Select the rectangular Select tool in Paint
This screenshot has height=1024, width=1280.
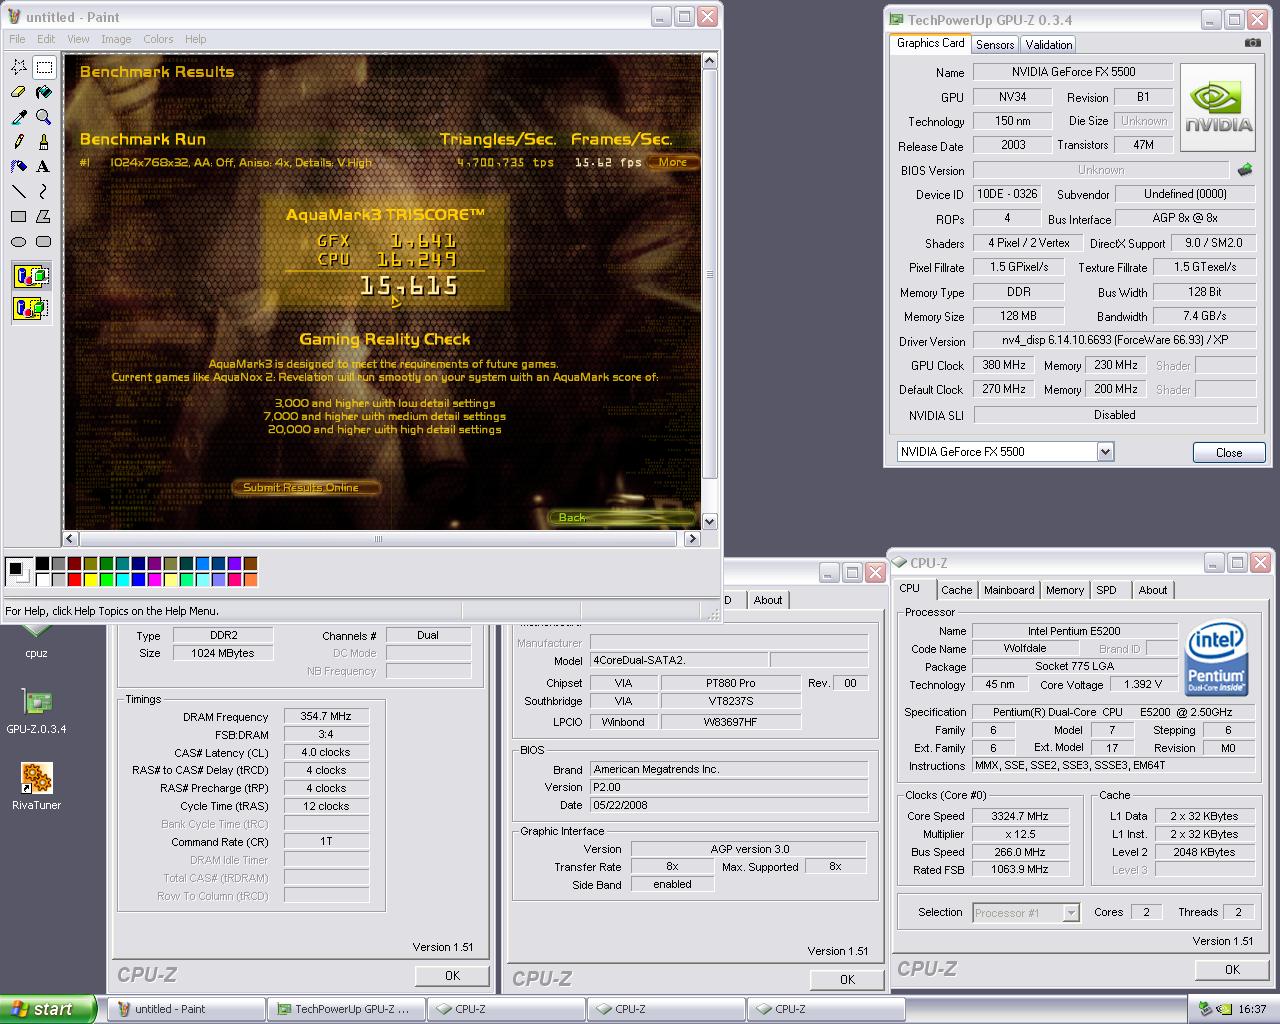44,67
